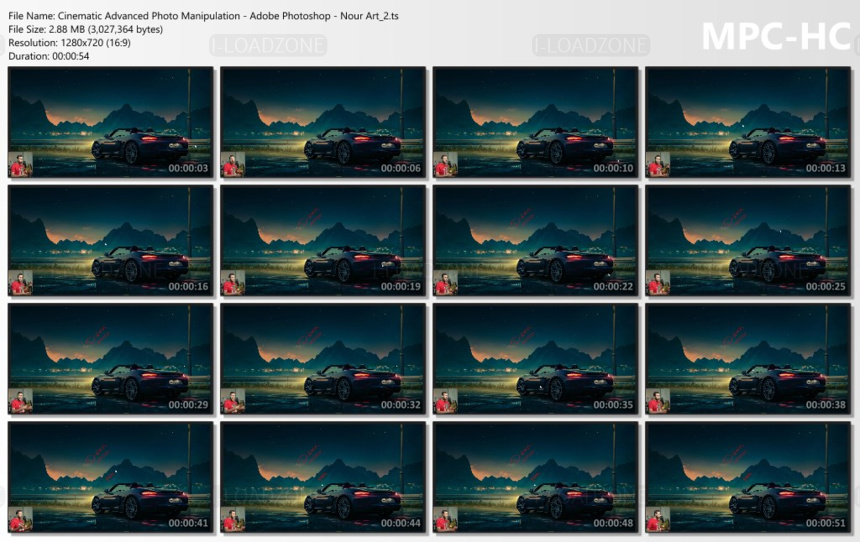Screen dimensions: 860x542
Task: Click the Resolution 1280x720 (16:9) line
Action: tap(69, 43)
